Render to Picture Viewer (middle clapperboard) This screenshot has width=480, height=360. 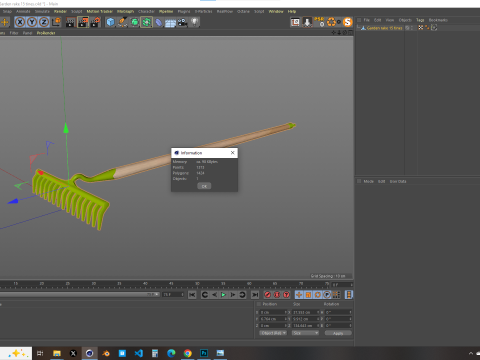(x=83, y=22)
